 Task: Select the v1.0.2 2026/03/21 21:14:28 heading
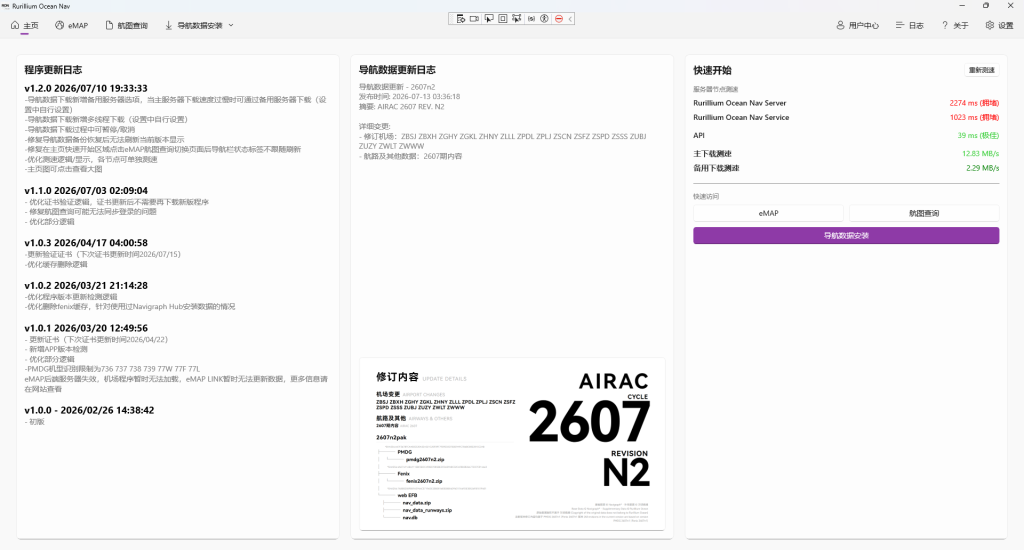coord(86,285)
